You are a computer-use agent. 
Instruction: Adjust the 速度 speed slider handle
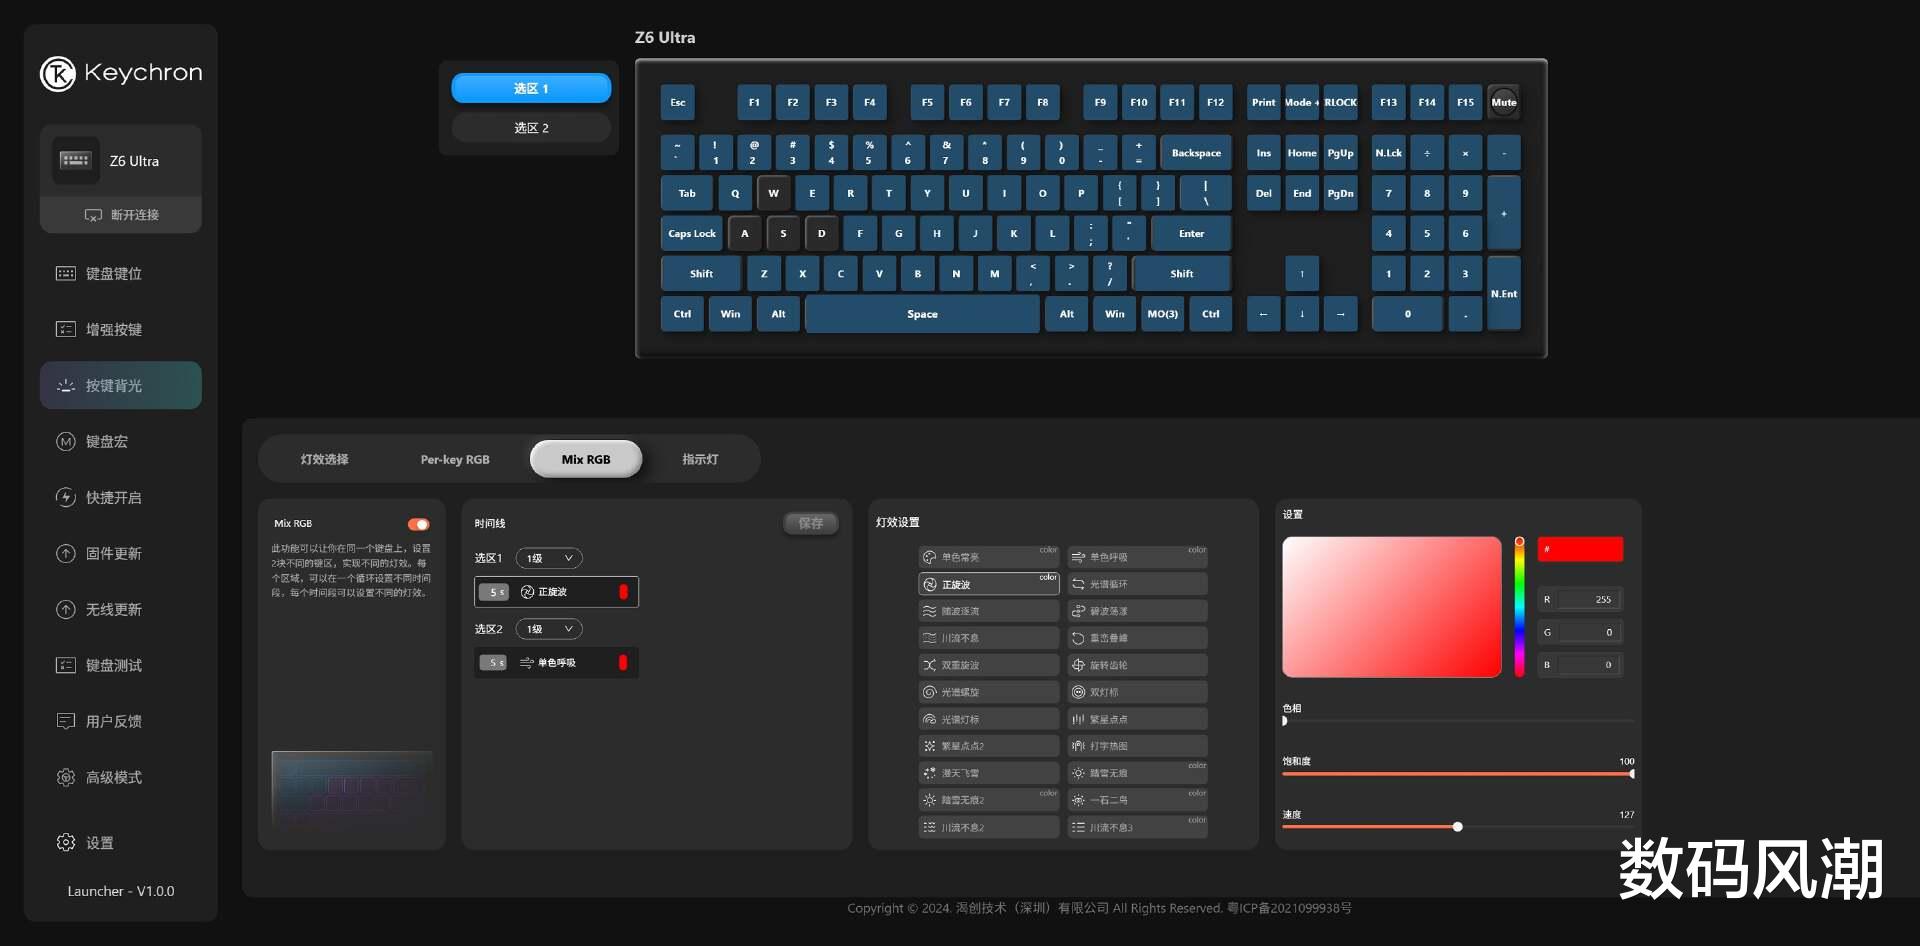(x=1458, y=827)
